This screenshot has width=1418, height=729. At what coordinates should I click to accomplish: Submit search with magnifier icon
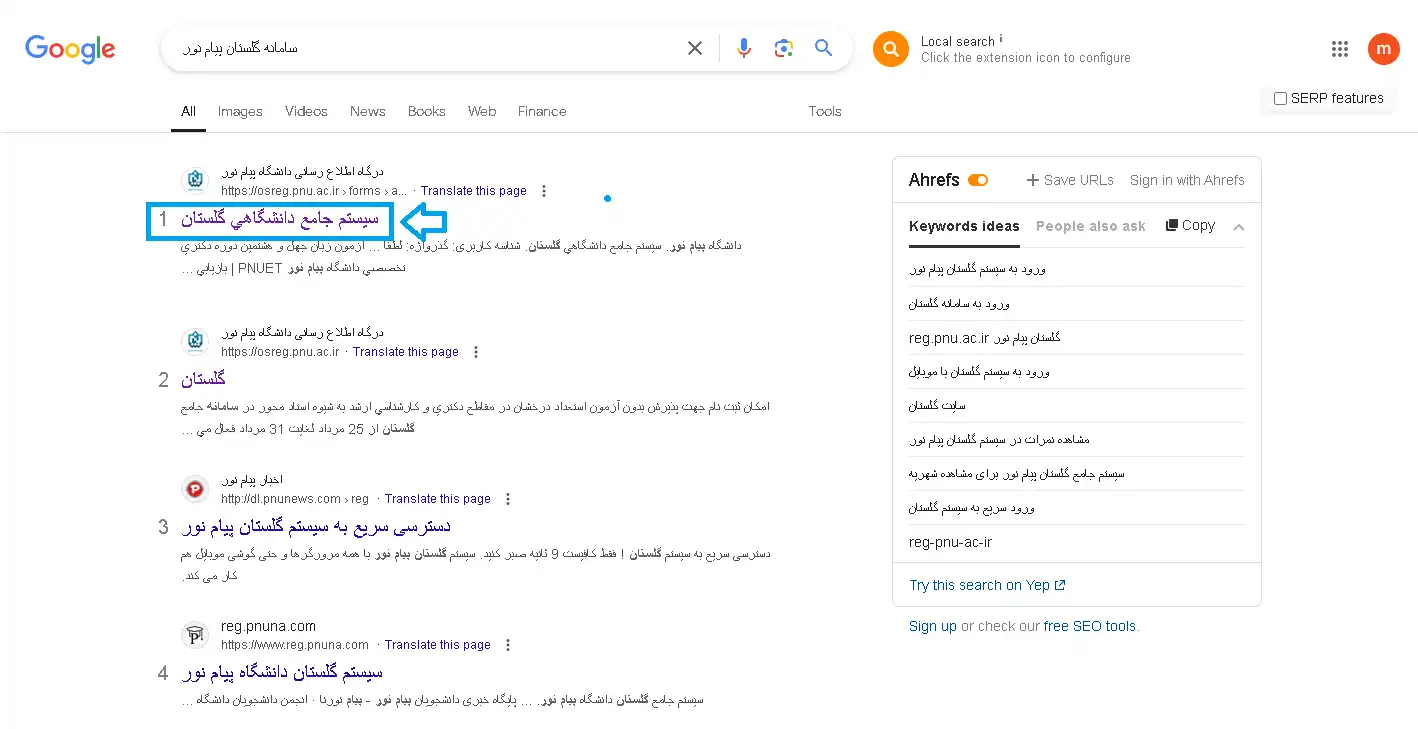click(x=824, y=48)
